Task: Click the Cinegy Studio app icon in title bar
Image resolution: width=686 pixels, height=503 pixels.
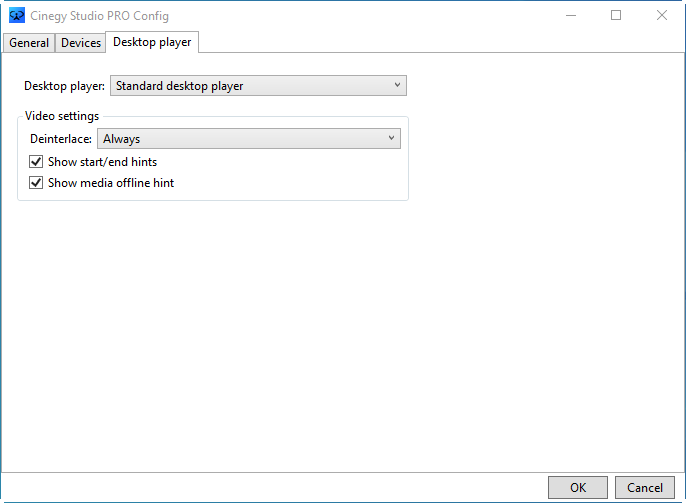Action: pyautogui.click(x=17, y=16)
